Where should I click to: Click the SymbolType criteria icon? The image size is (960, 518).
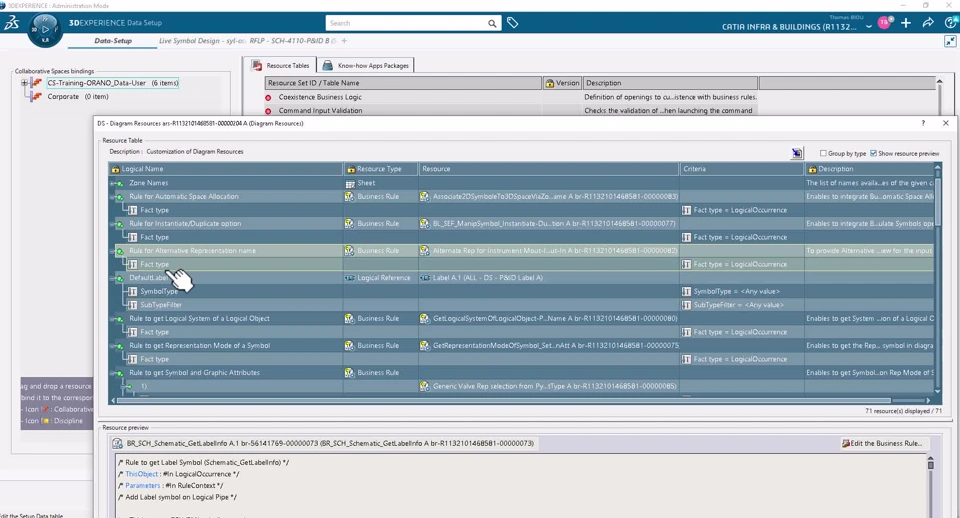click(686, 291)
